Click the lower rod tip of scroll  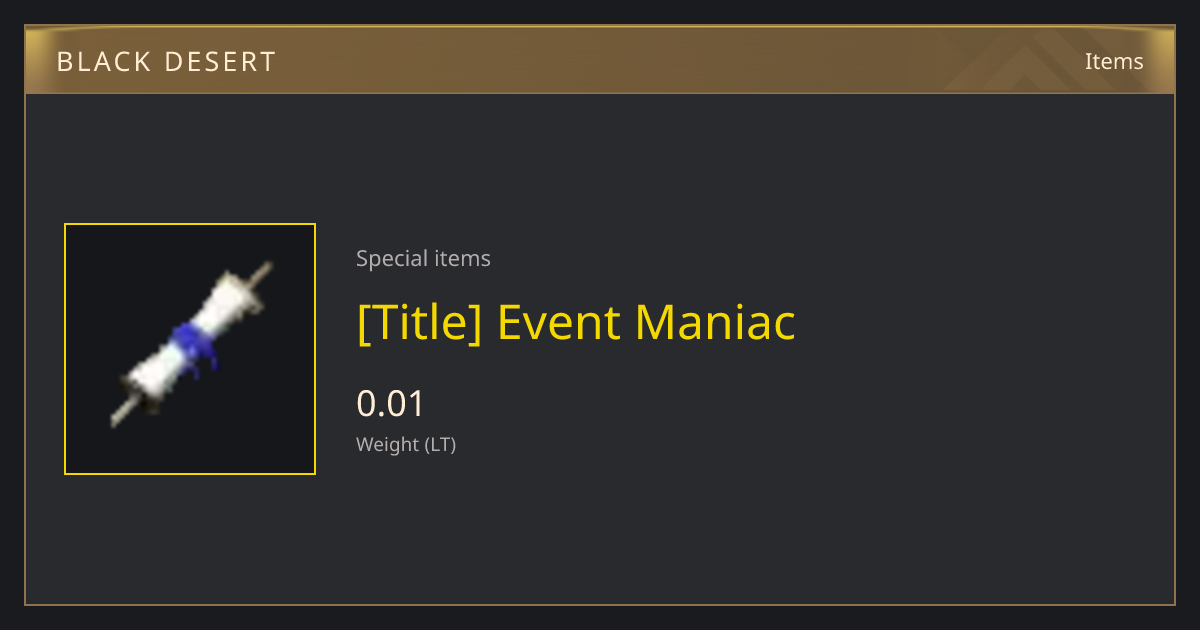click(x=119, y=417)
